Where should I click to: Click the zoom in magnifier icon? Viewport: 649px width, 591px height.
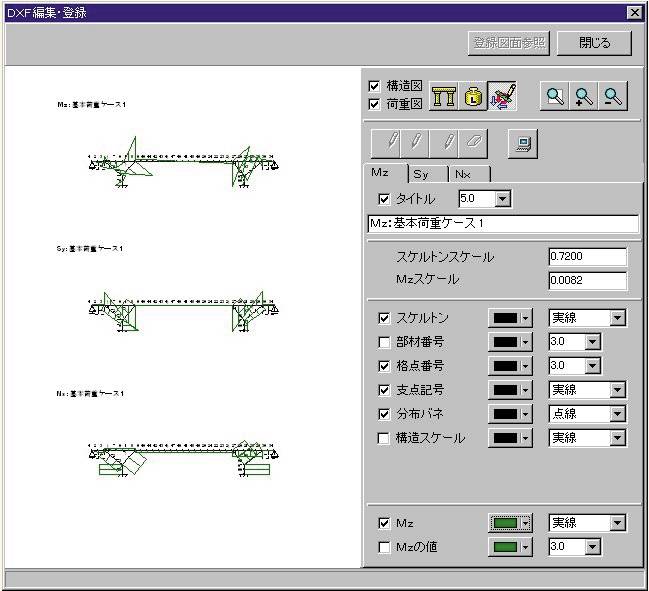coord(584,96)
